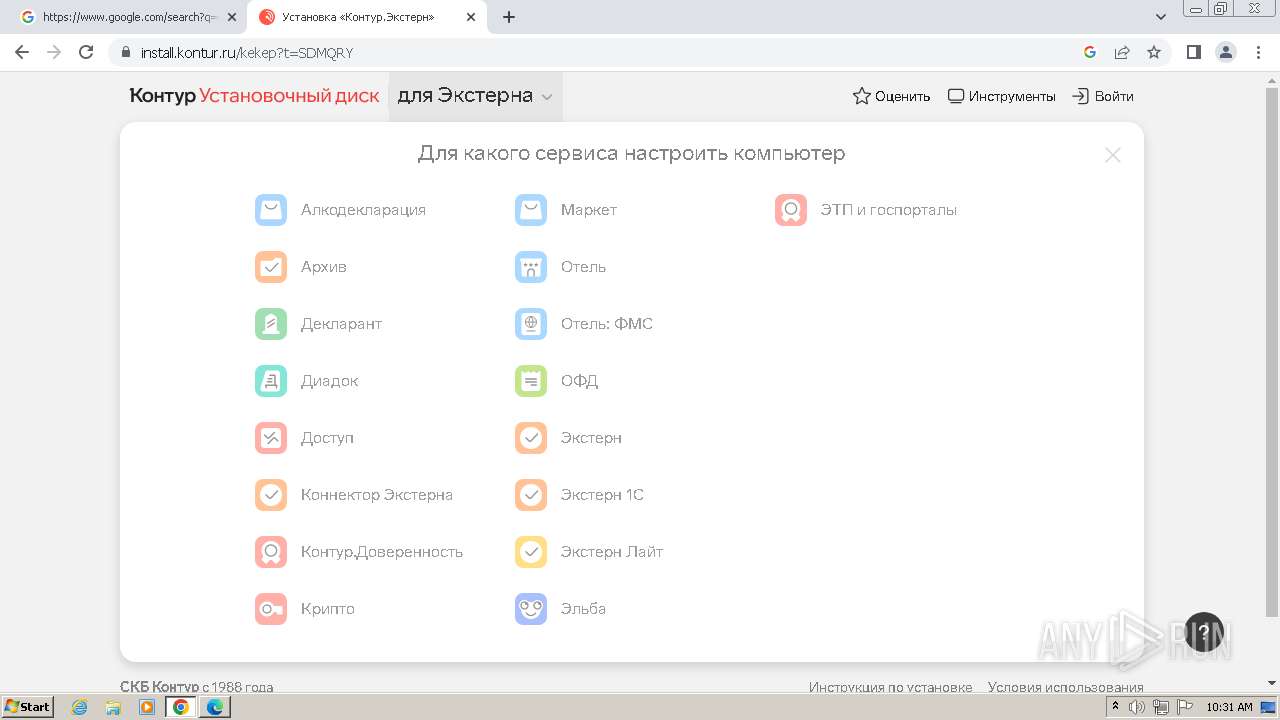This screenshot has width=1280, height=720.
Task: Click the Установочный диск title link
Action: tap(289, 96)
